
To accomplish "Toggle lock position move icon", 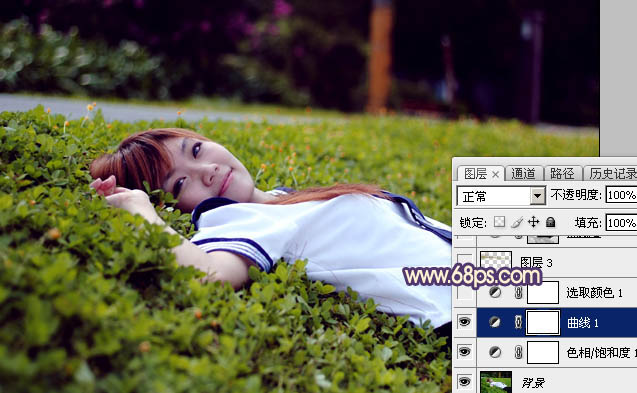I will click(x=533, y=222).
